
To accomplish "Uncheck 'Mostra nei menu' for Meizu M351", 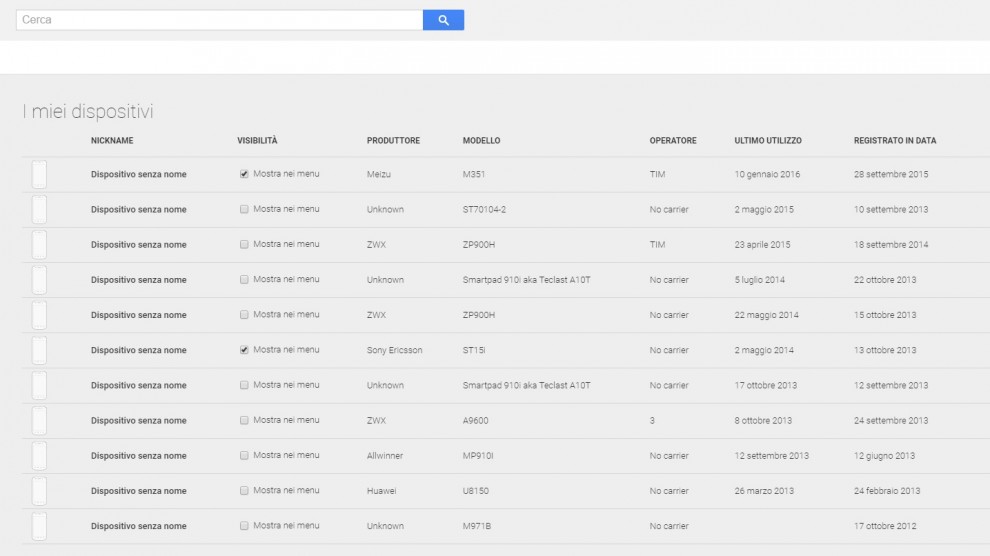I will [x=244, y=174].
